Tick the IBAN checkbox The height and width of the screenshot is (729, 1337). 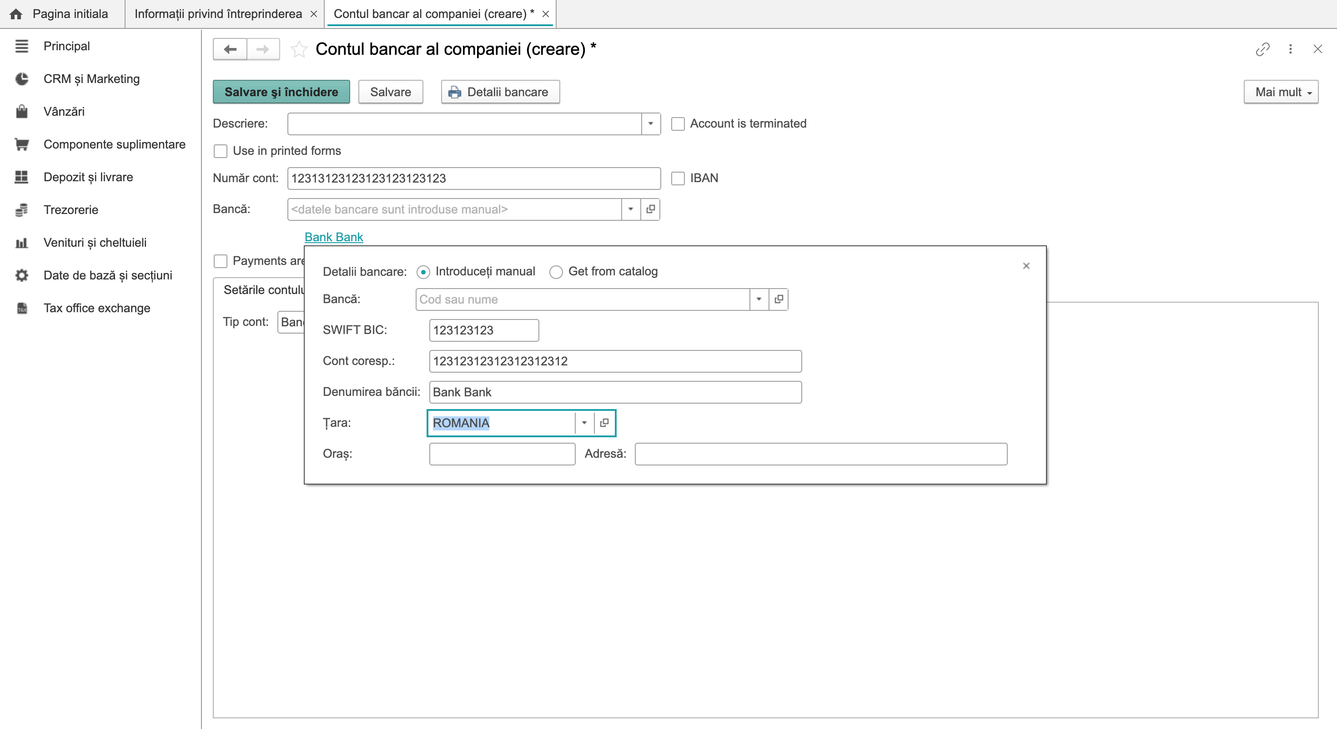coord(678,178)
